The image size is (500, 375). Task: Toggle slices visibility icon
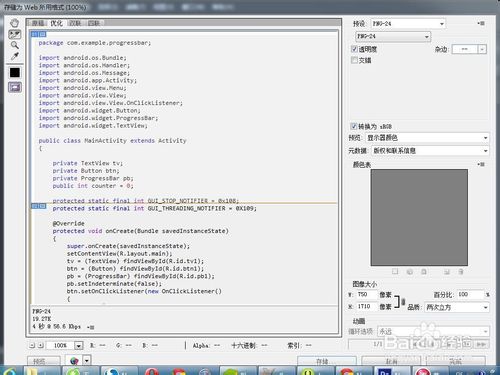click(15, 87)
